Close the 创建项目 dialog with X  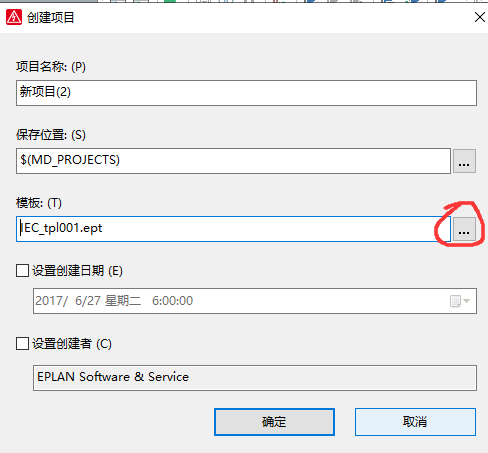tap(480, 17)
